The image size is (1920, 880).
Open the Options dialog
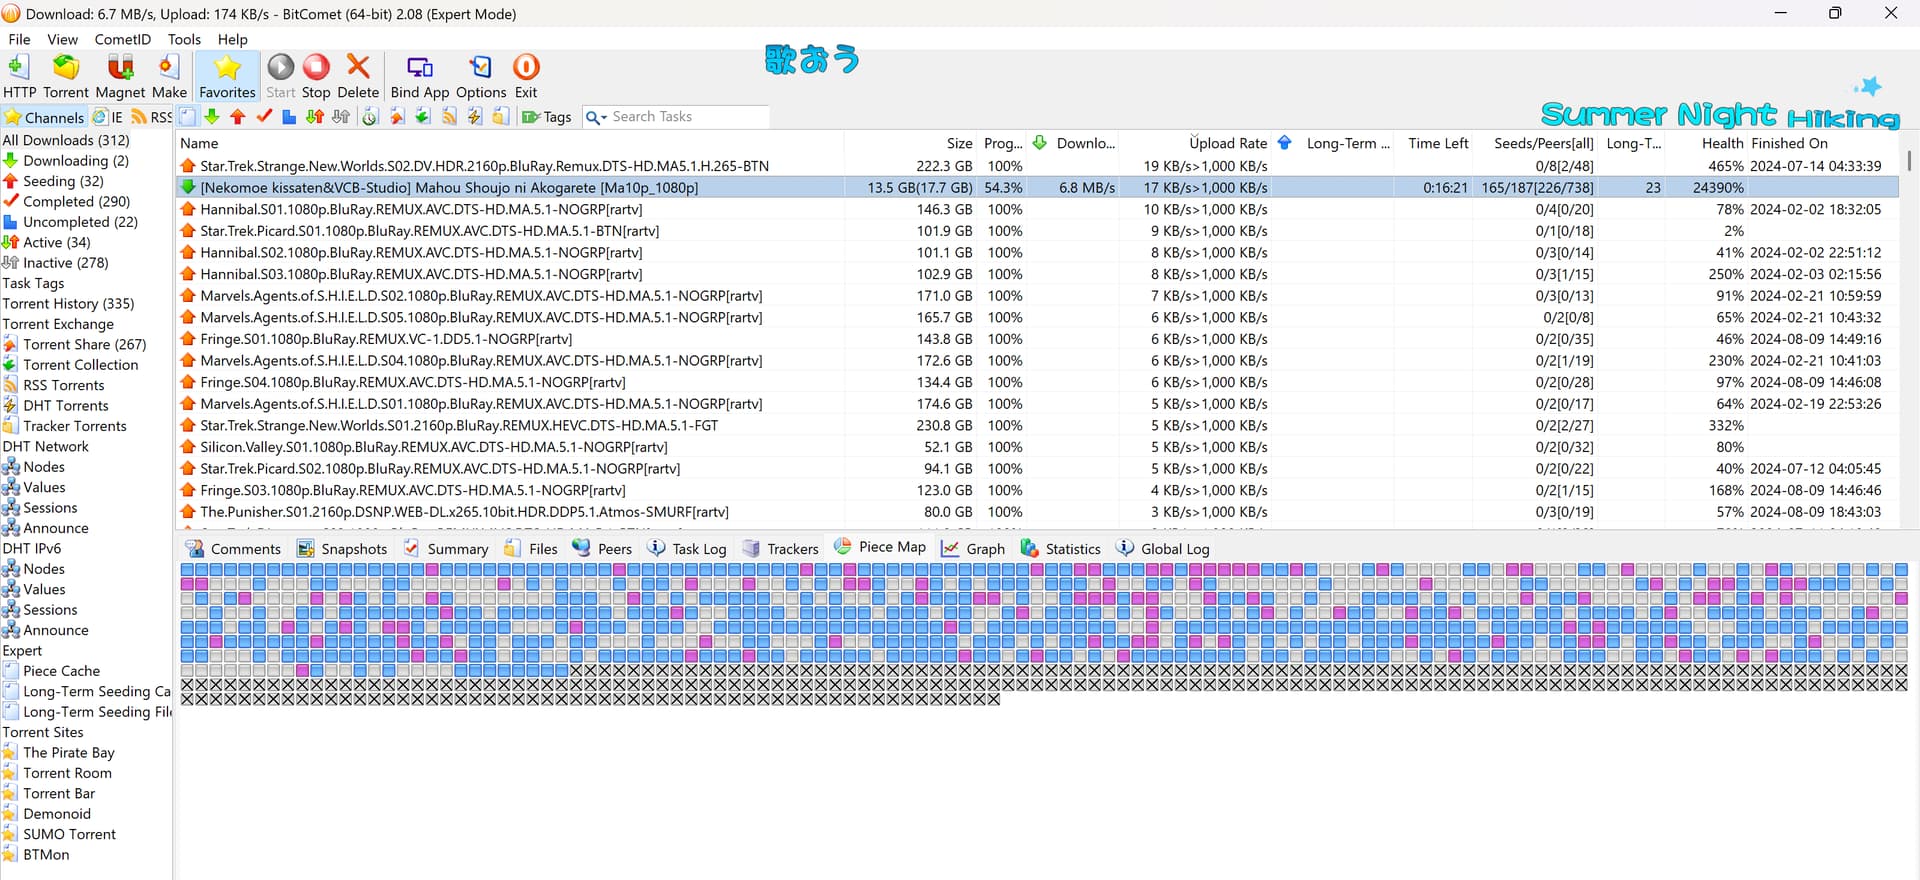click(x=481, y=77)
